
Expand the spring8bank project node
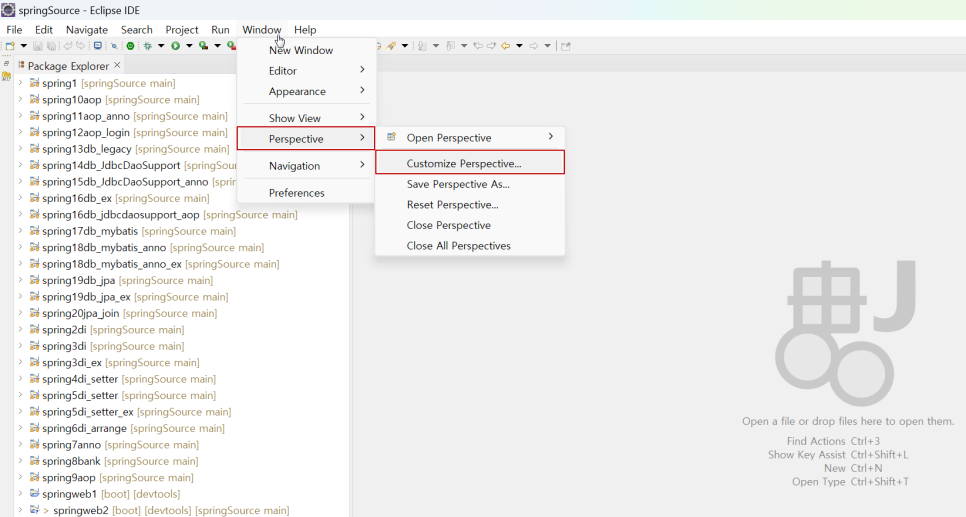tap(20, 461)
